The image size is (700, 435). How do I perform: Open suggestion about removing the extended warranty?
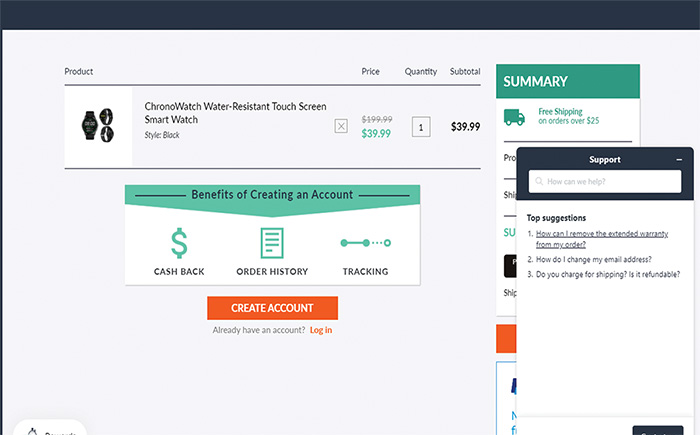pos(602,239)
